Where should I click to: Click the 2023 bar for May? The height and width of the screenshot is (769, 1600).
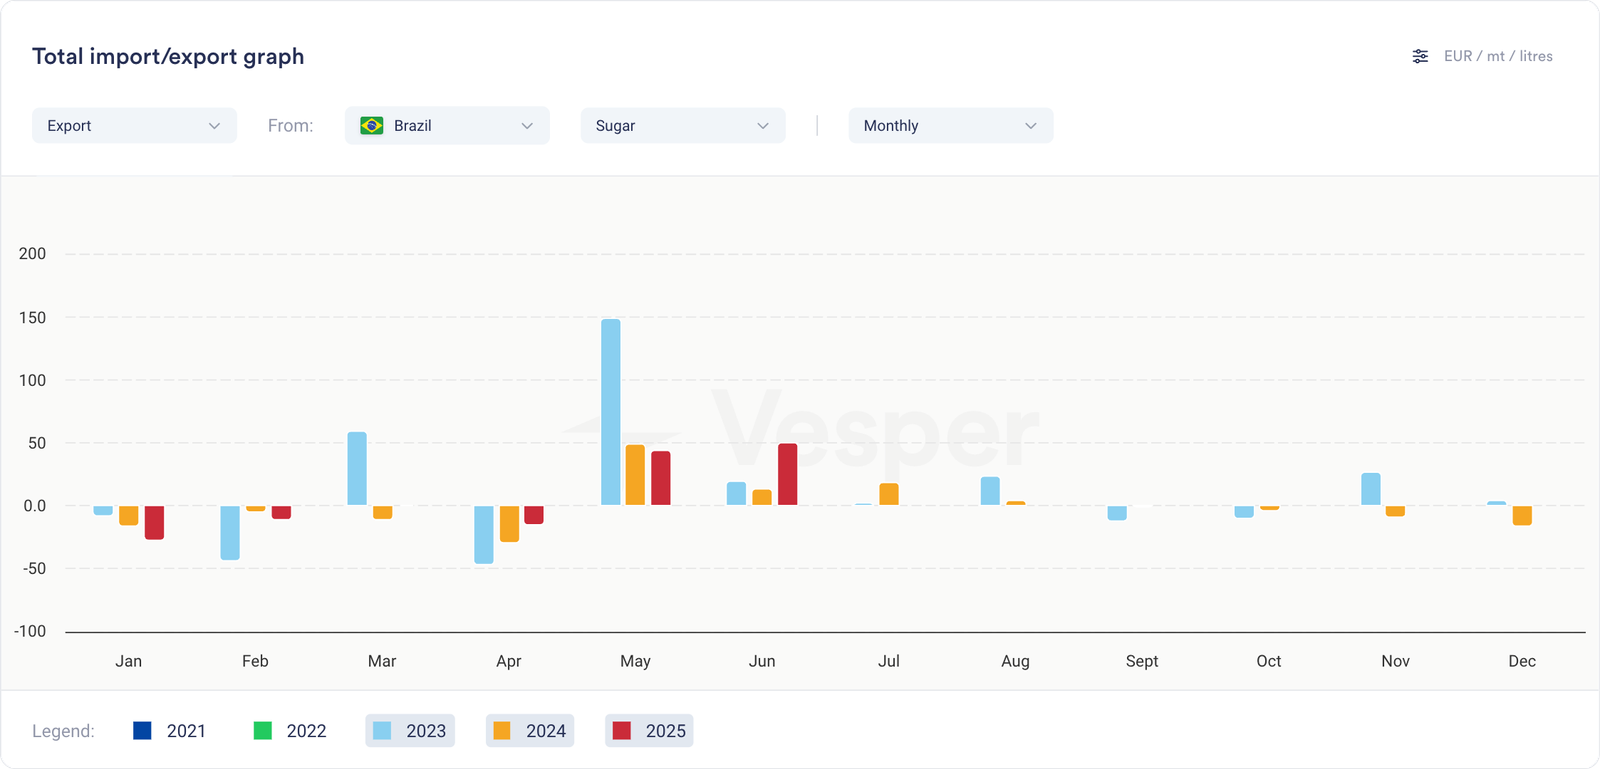(611, 412)
